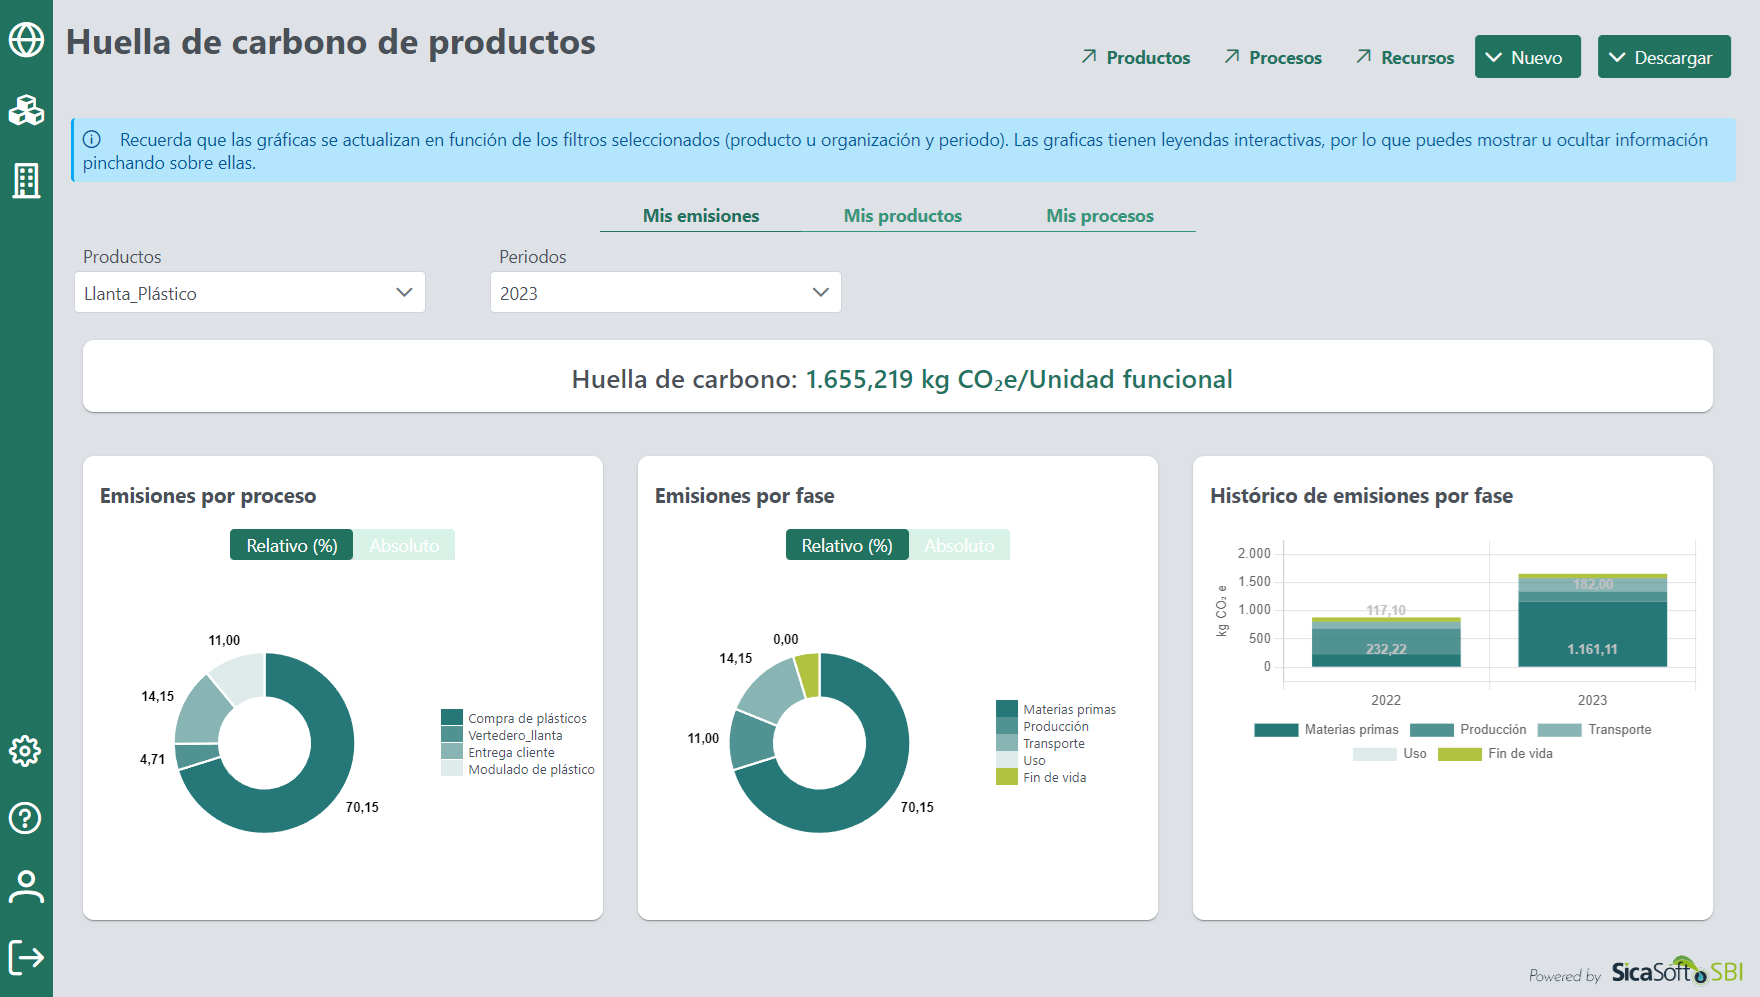
Task: Toggle Producción legend in Histórico chart
Action: (x=1468, y=730)
